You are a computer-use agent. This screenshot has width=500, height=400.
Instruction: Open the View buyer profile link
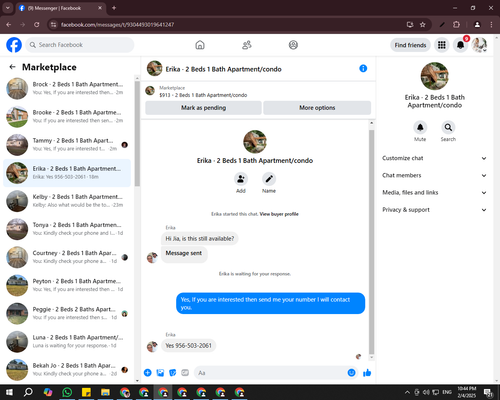coord(279,214)
